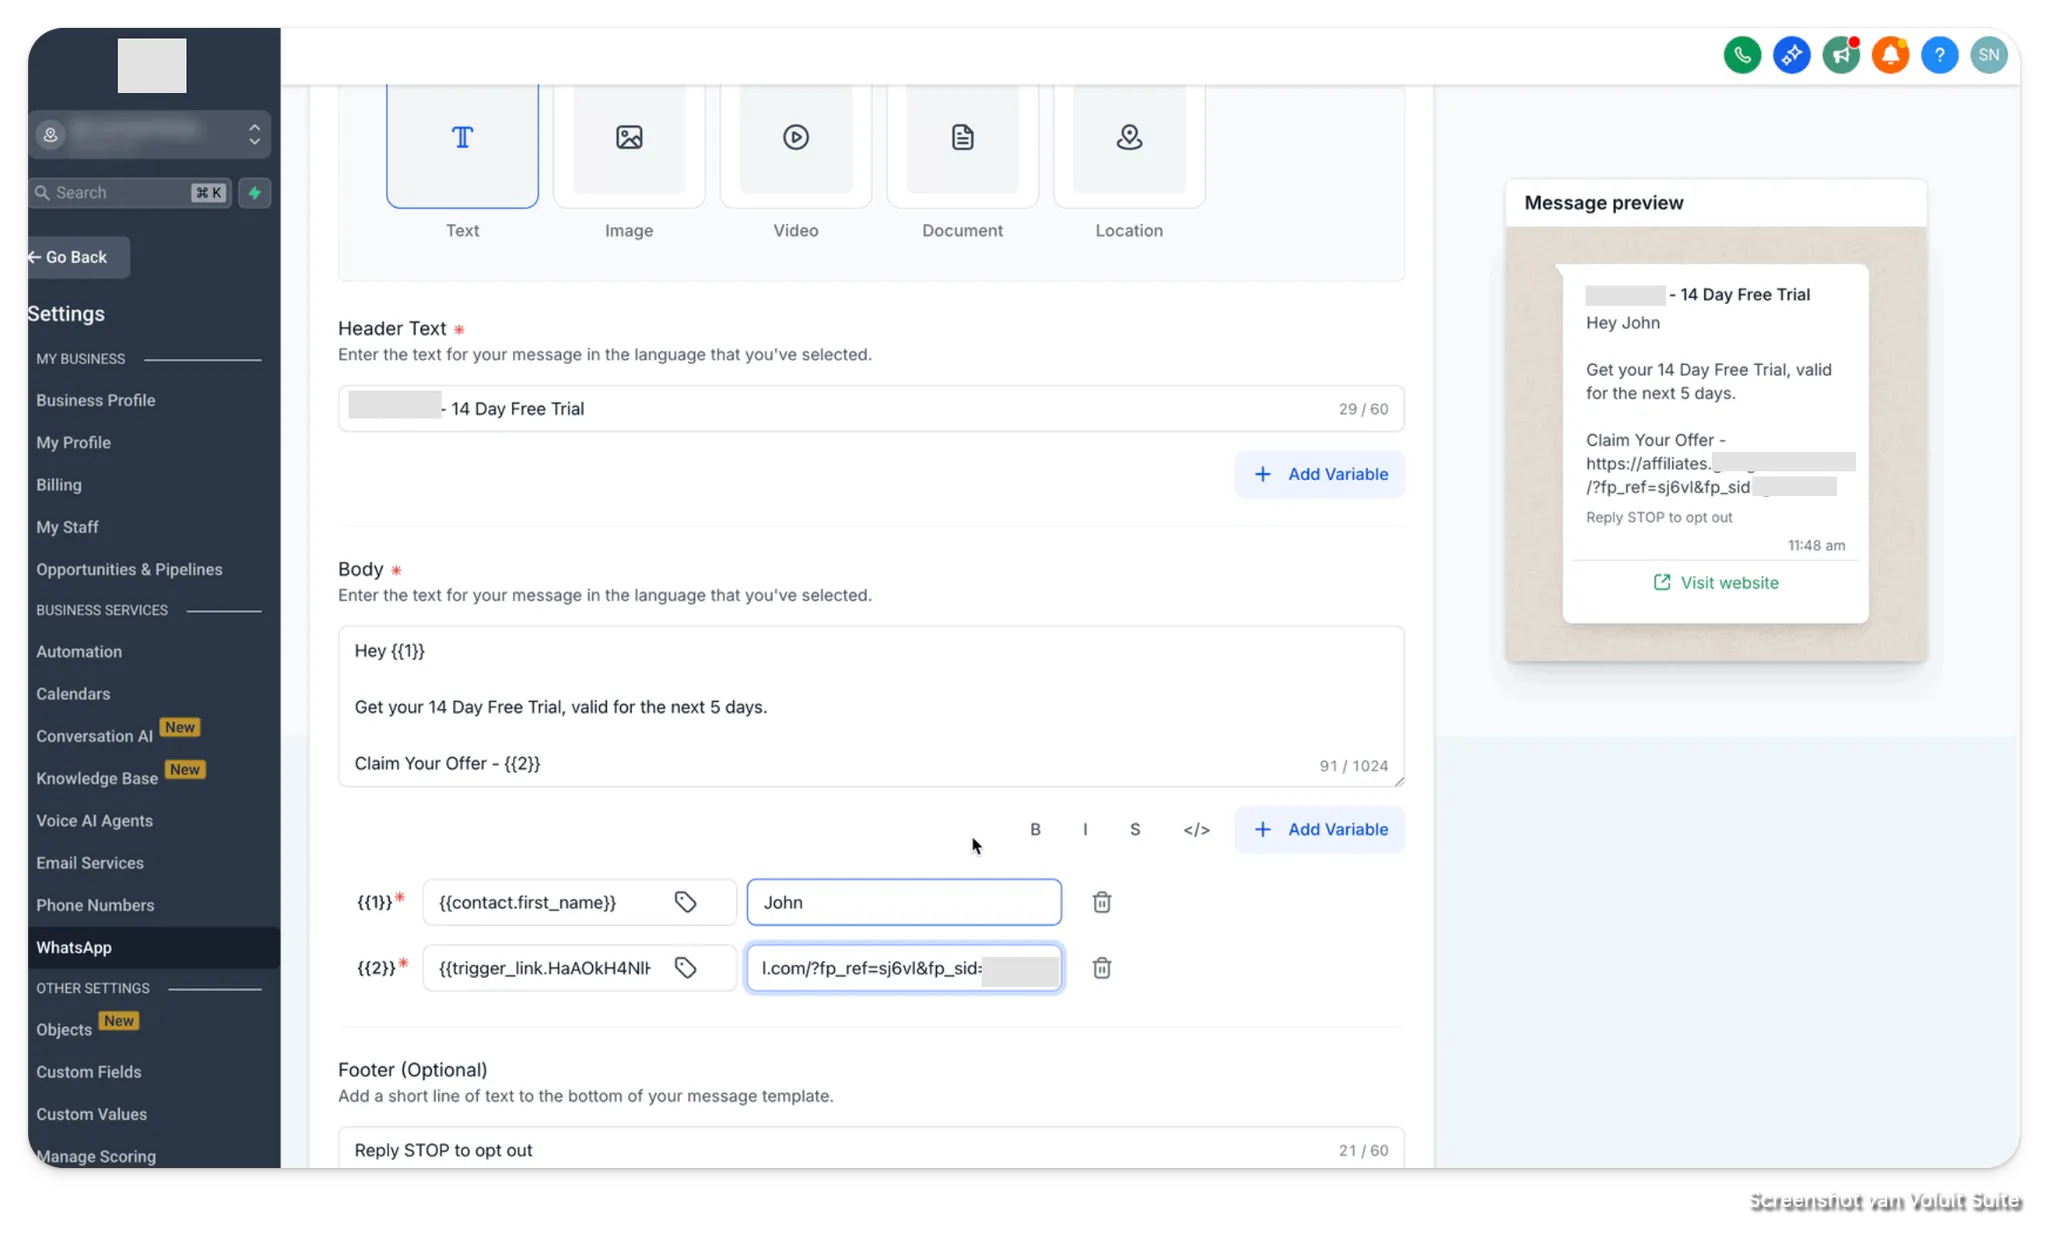This screenshot has height=1240, width=2048.
Task: Open Automation in the sidebar
Action: (79, 651)
